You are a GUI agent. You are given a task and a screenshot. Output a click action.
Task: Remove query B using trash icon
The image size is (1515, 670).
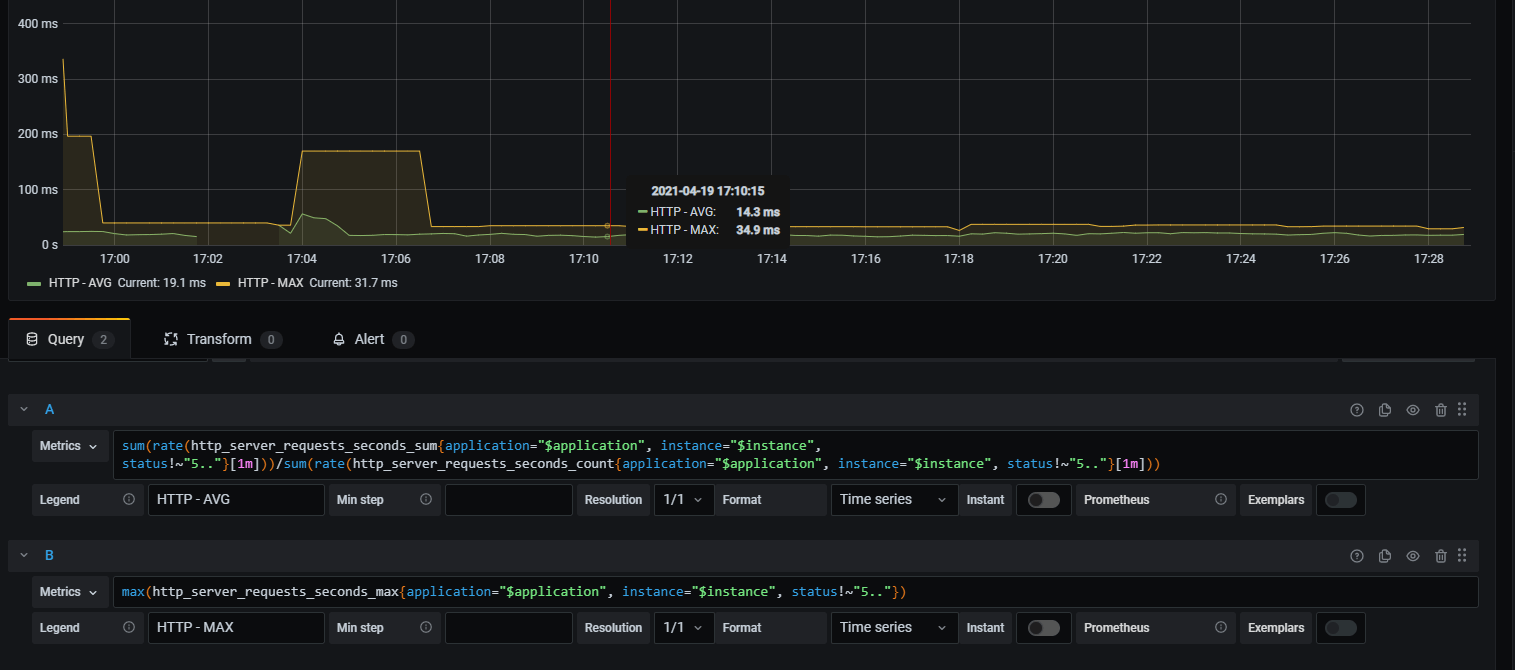tap(1441, 556)
